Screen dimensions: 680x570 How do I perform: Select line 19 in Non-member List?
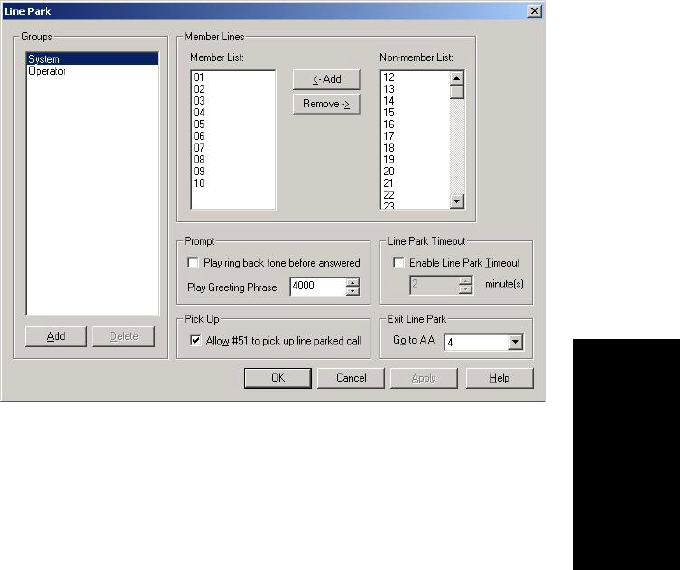coord(415,160)
